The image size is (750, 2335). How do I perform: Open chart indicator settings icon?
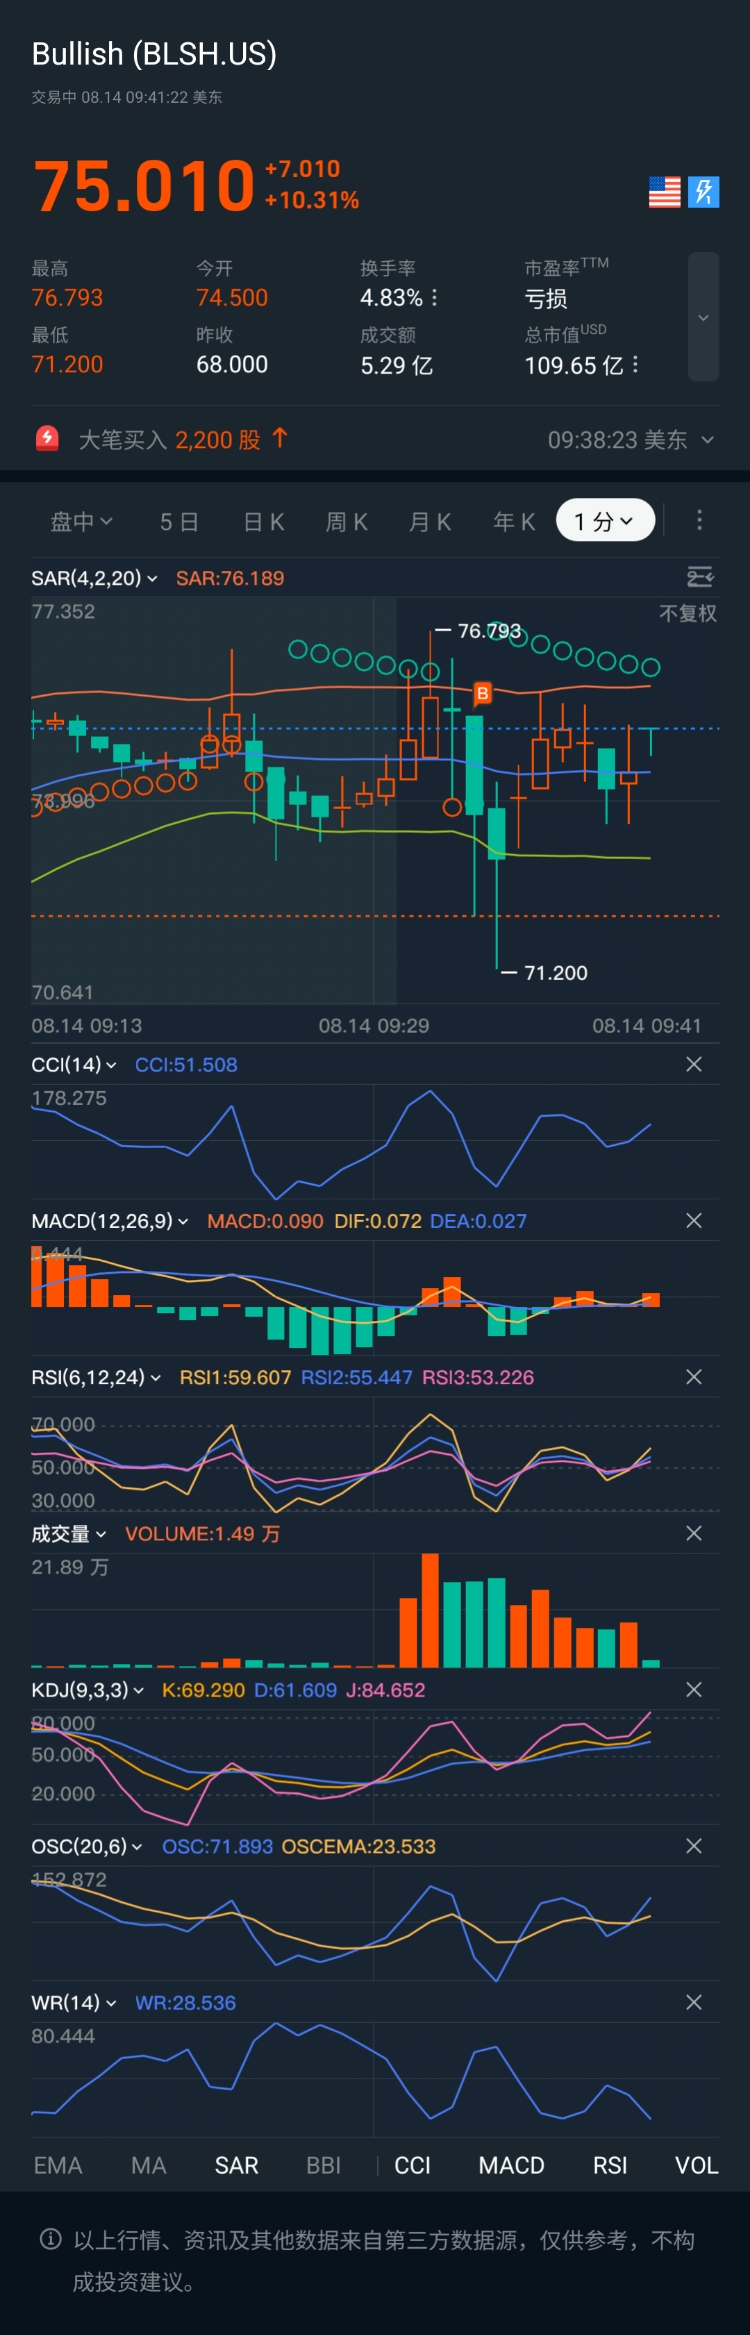[x=700, y=577]
